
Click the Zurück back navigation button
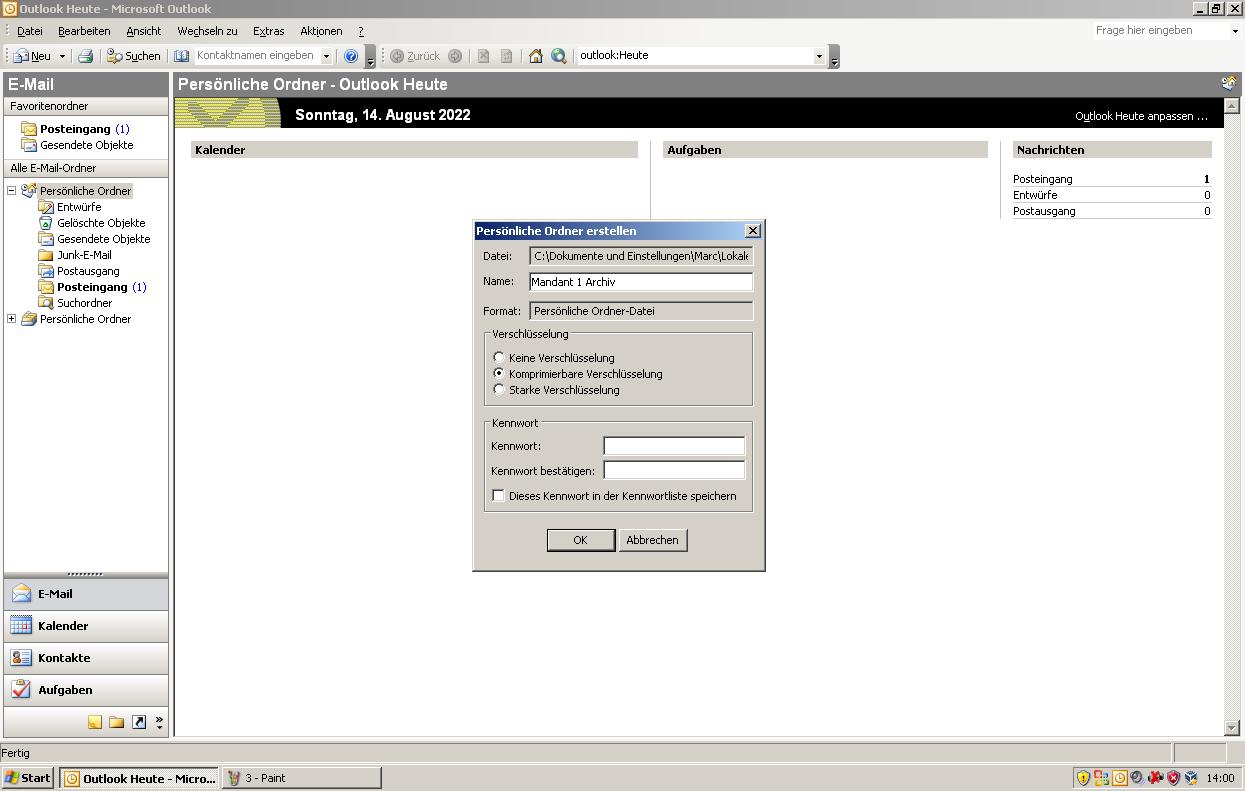coord(415,56)
